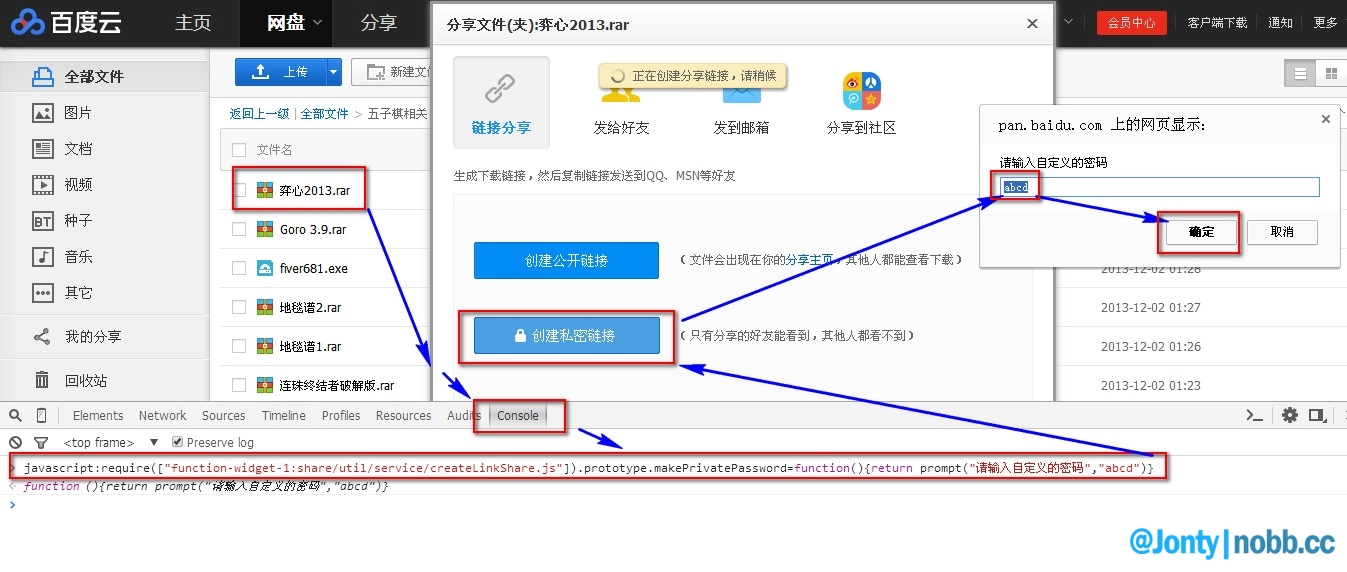Click the 创建私密链接 button

click(x=566, y=336)
